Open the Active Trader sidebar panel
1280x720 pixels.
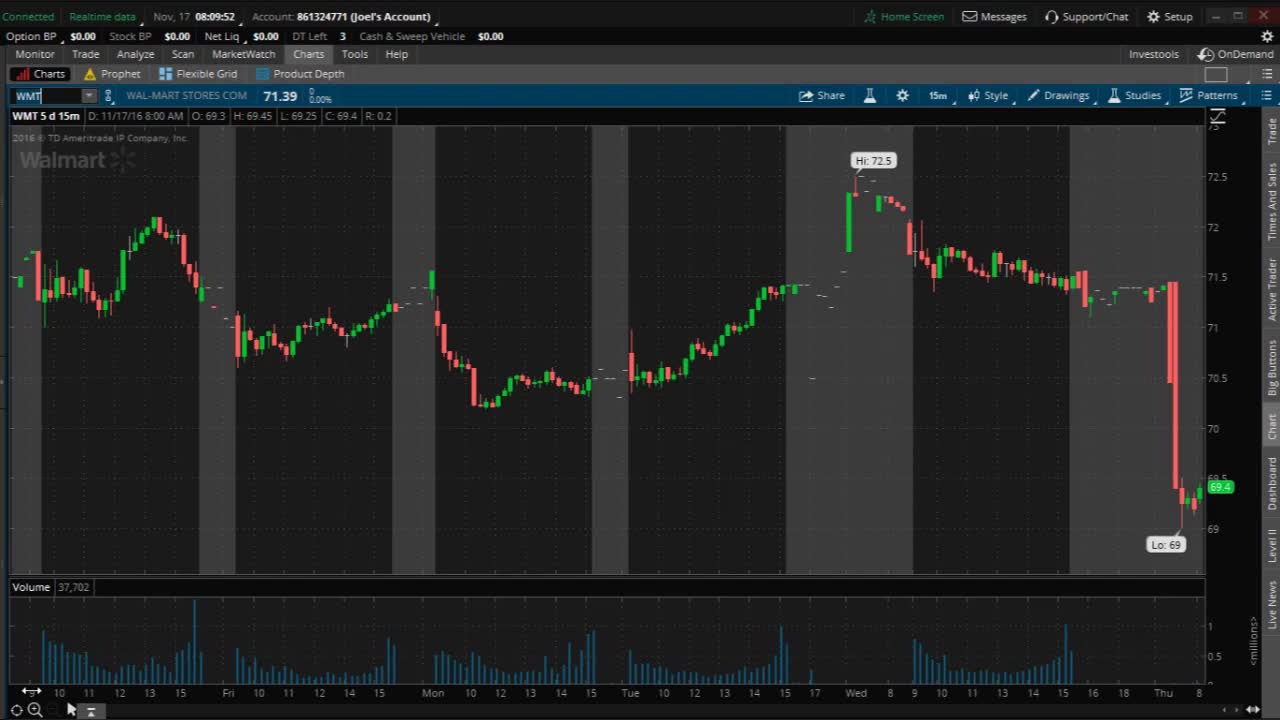[x=1272, y=289]
